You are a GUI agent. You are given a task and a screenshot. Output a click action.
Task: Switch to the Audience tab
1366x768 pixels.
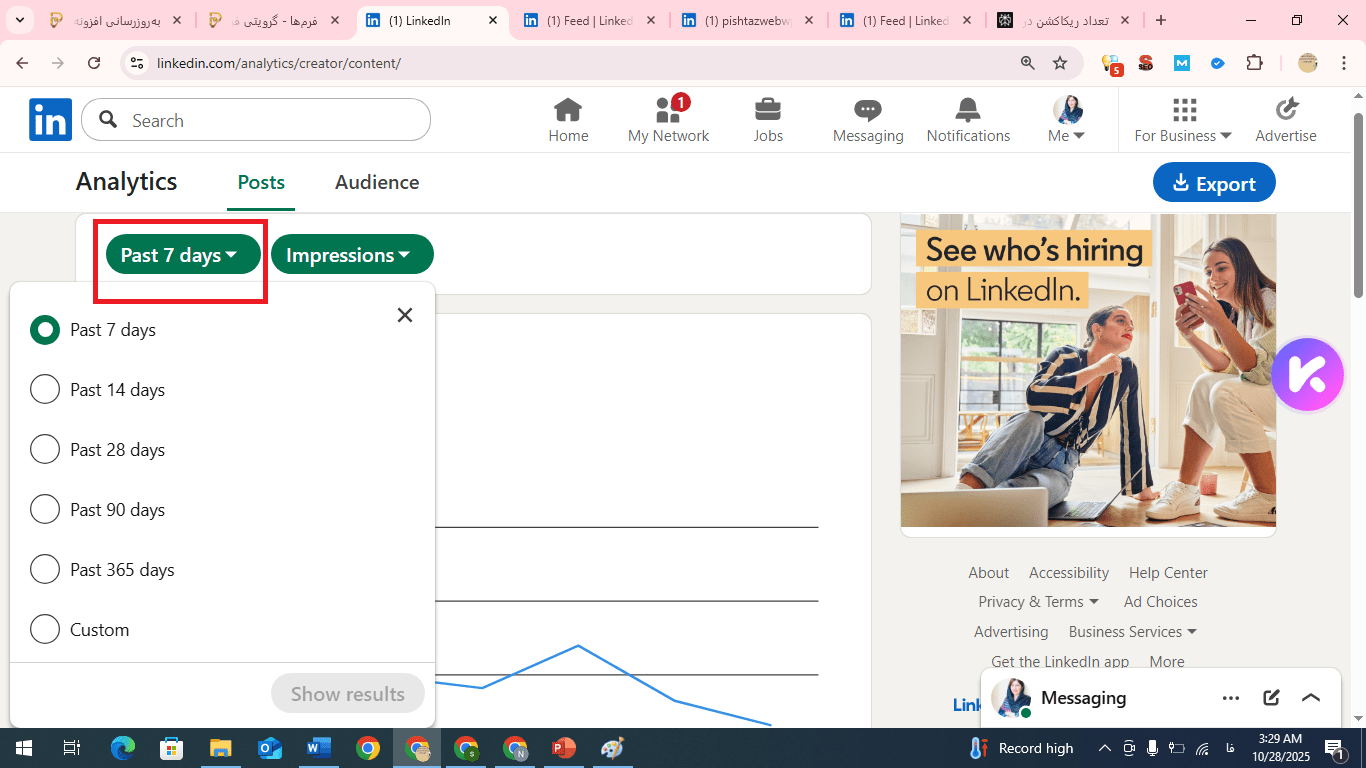(x=377, y=182)
